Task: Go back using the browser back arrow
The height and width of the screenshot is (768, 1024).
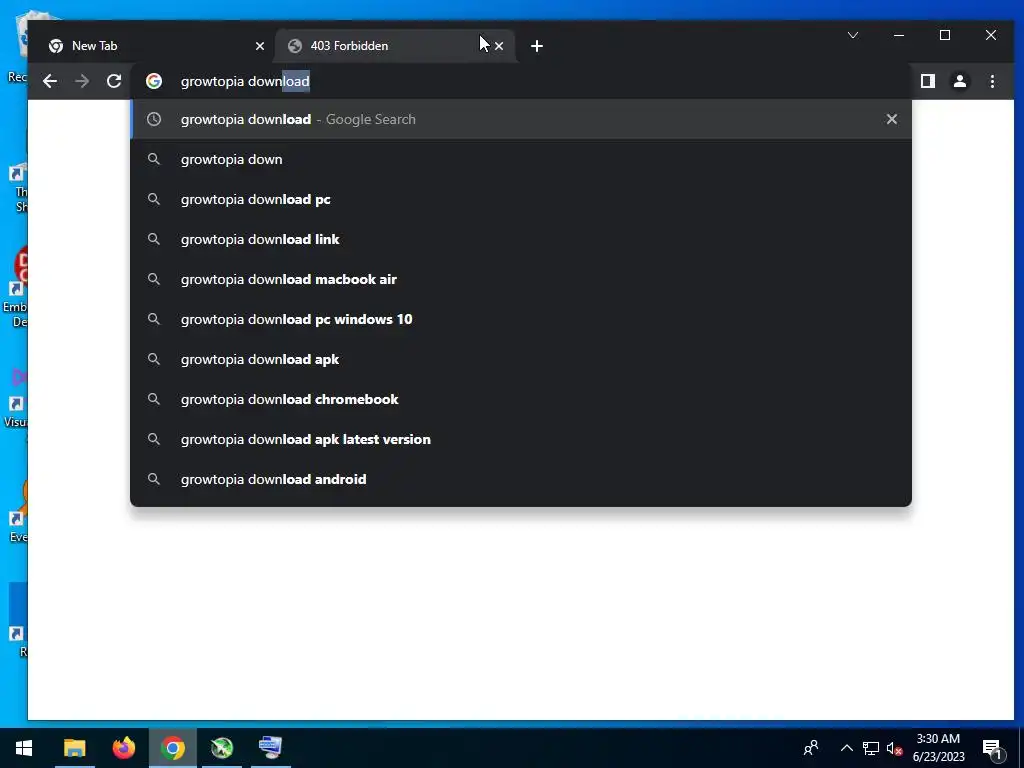Action: 50,81
